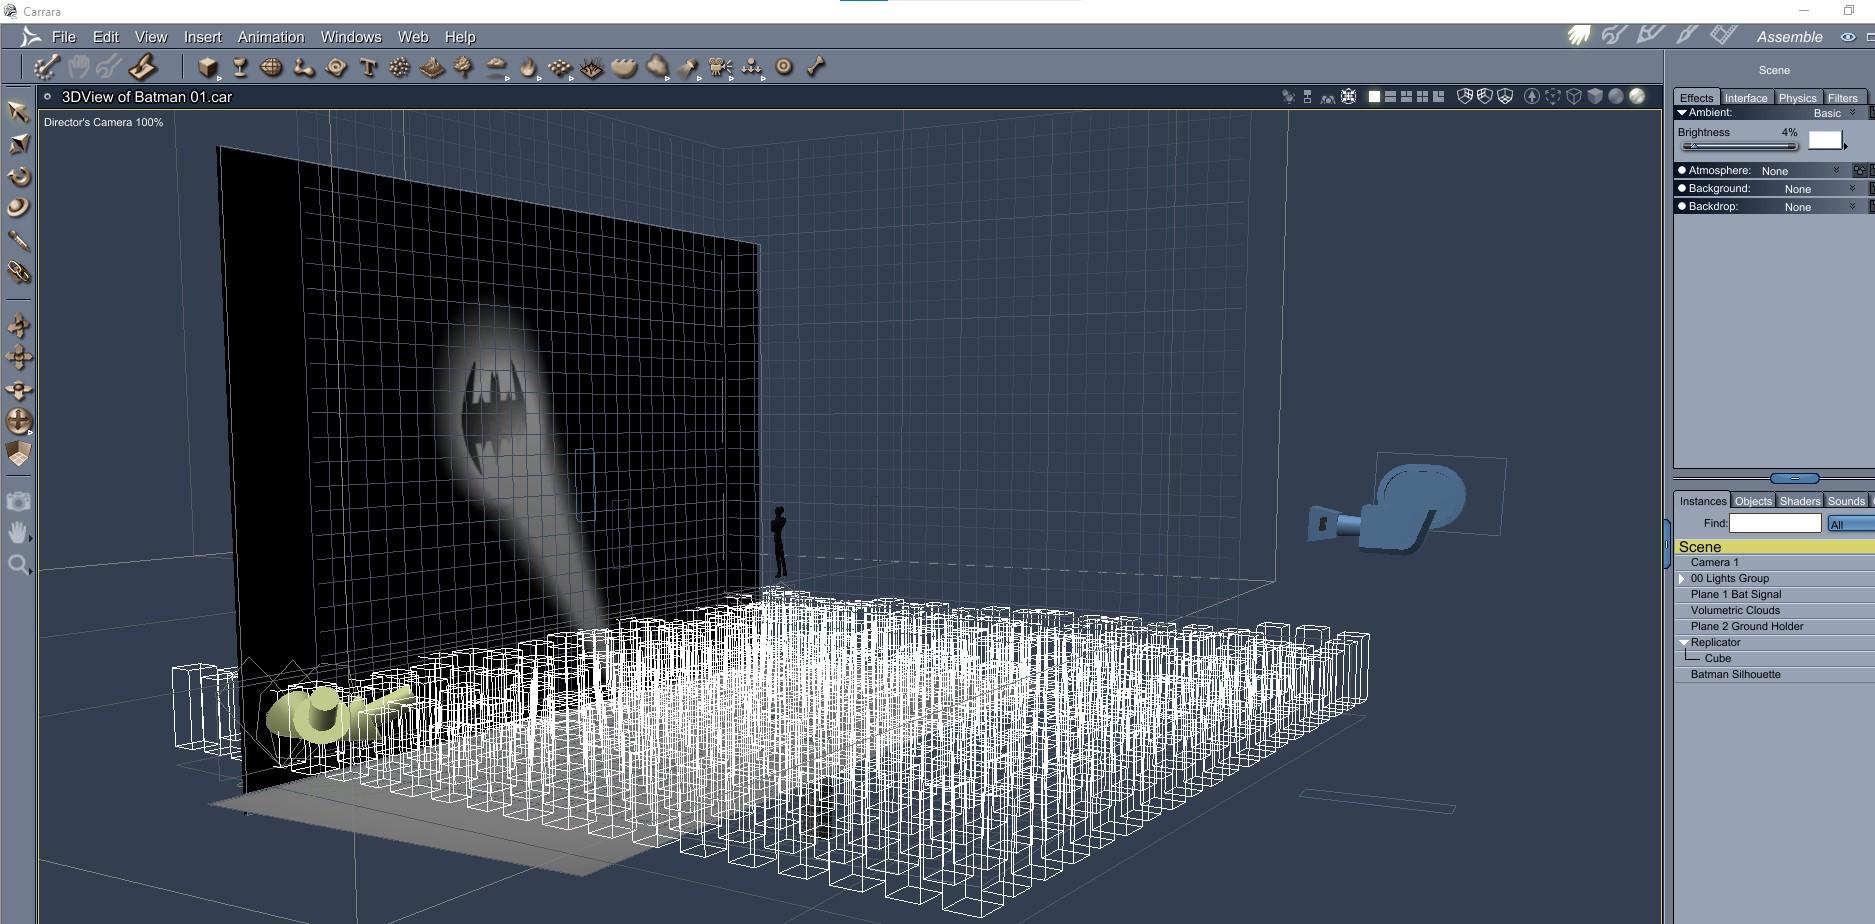Select the goblet-shaped spline object tool
The height and width of the screenshot is (924, 1875).
[x=240, y=67]
